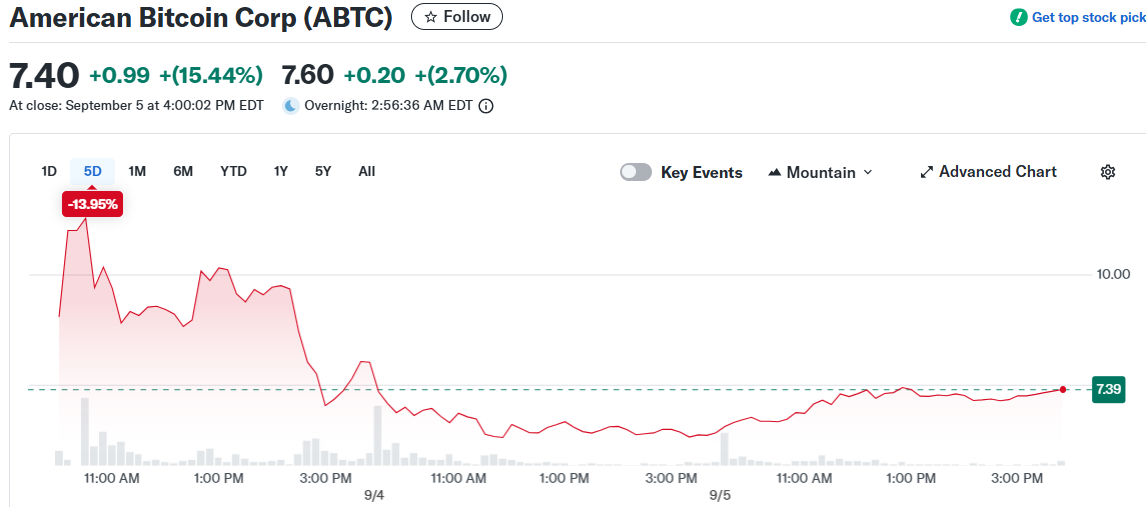Viewport: 1146px width, 507px height.
Task: Toggle the Key Events switch
Action: click(636, 172)
